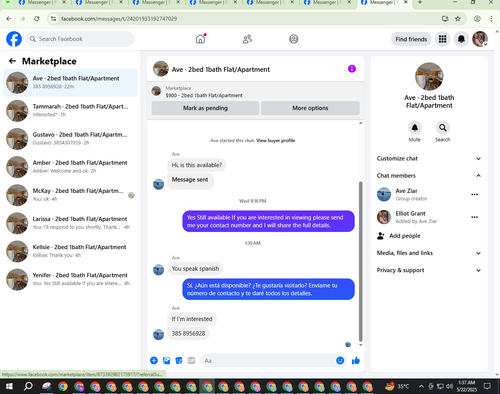Collapse Chat members section

tap(429, 176)
